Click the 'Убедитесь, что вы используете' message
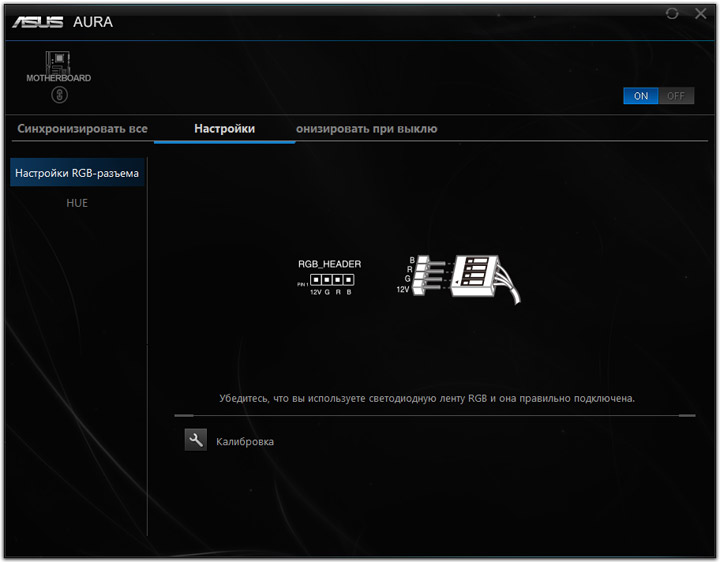Screen dimensions: 720x562 coord(427,398)
